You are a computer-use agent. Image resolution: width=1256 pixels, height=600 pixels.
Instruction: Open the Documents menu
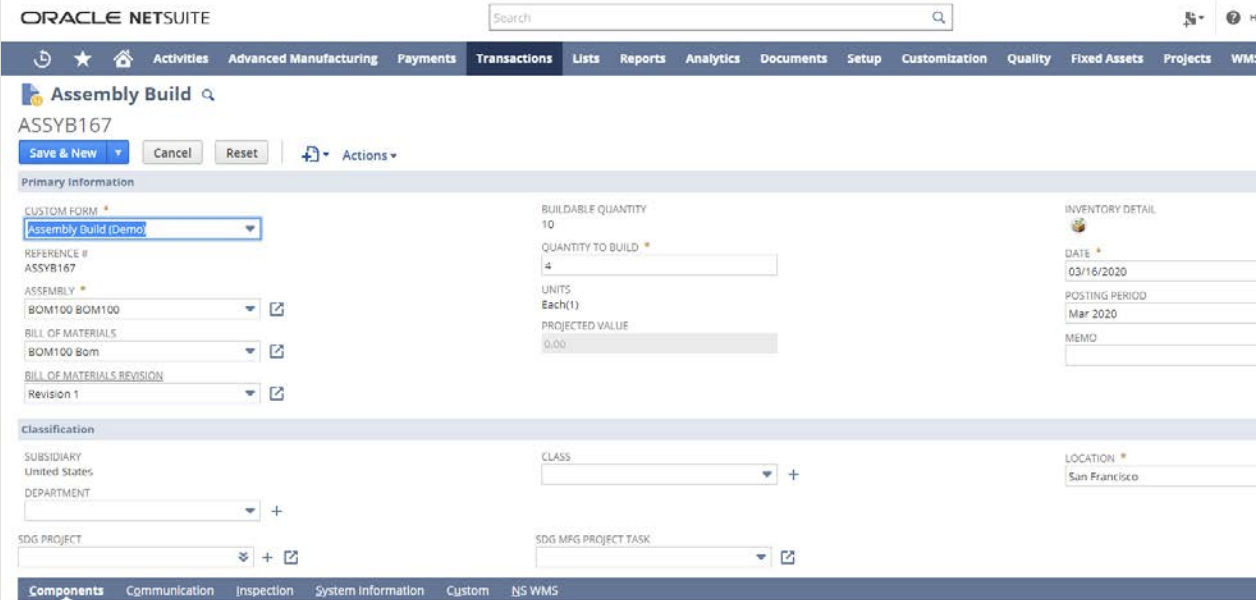(x=793, y=59)
